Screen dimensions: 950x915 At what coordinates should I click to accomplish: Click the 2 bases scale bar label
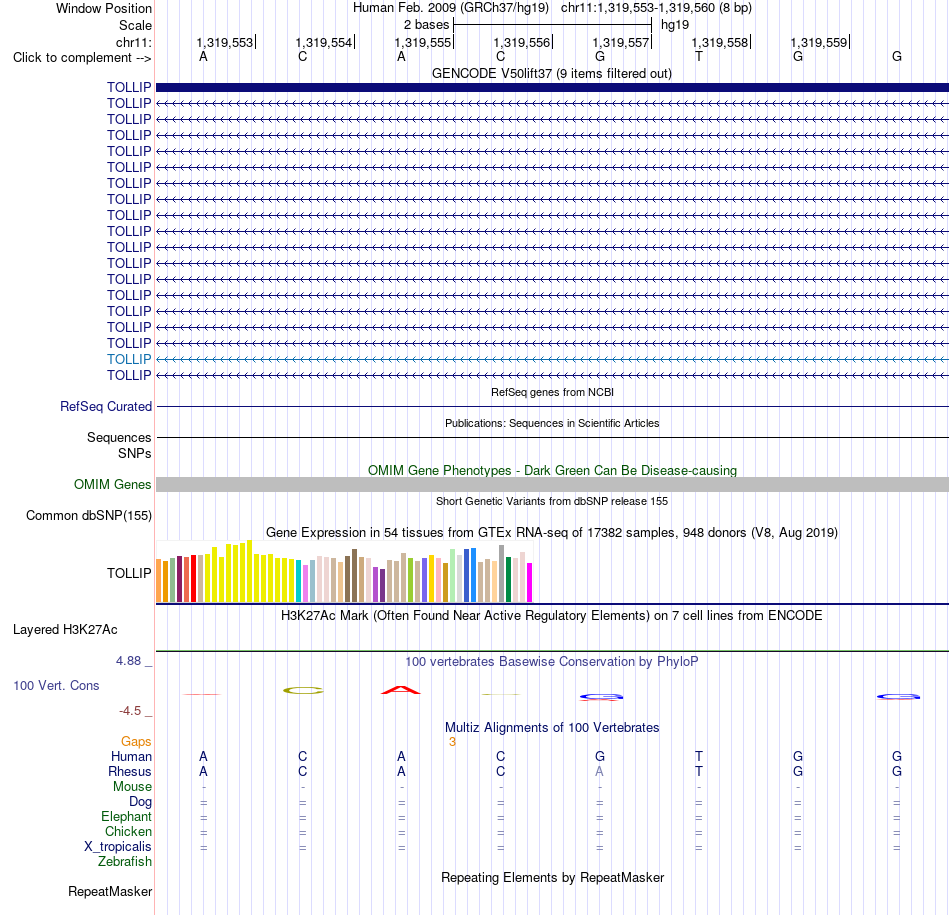click(427, 25)
